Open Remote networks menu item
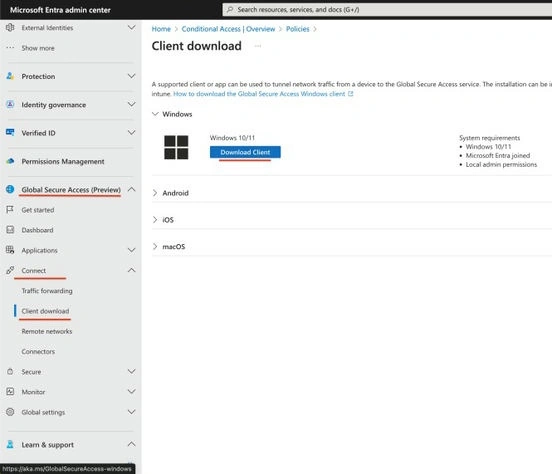This screenshot has height=474, width=552. 47,331
